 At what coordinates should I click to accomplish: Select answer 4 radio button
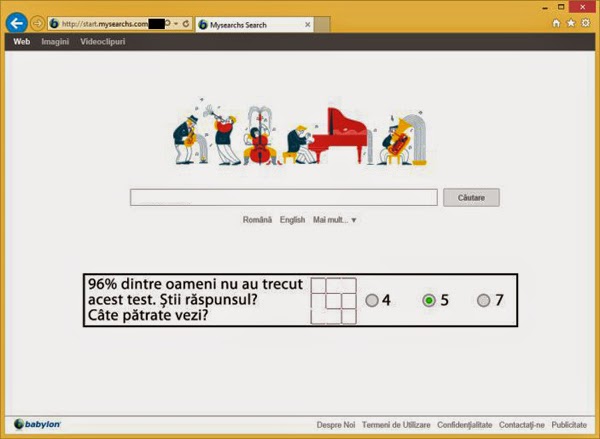372,300
